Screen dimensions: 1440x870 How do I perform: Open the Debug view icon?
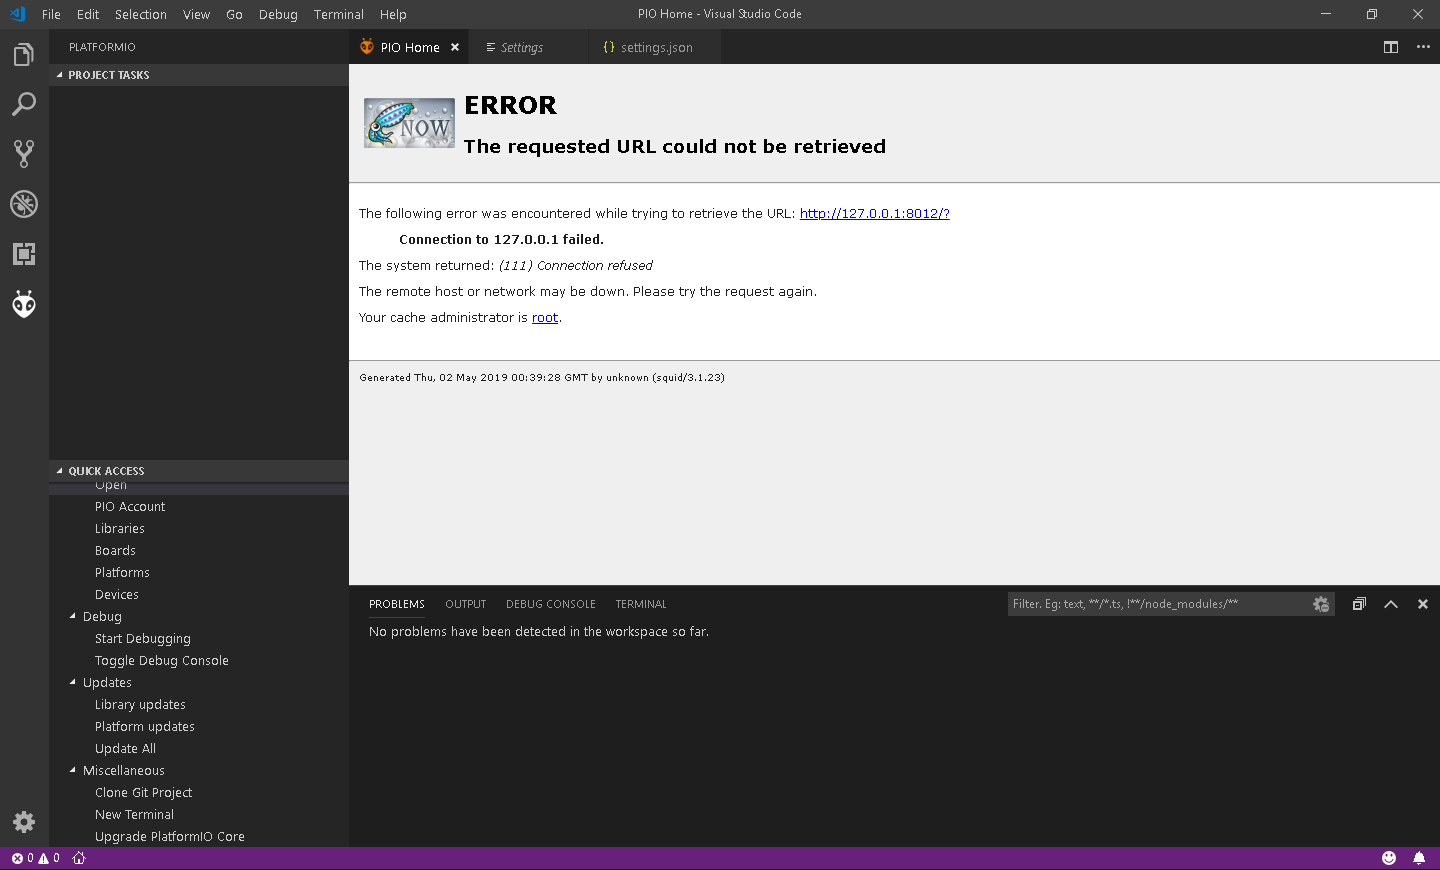(24, 204)
